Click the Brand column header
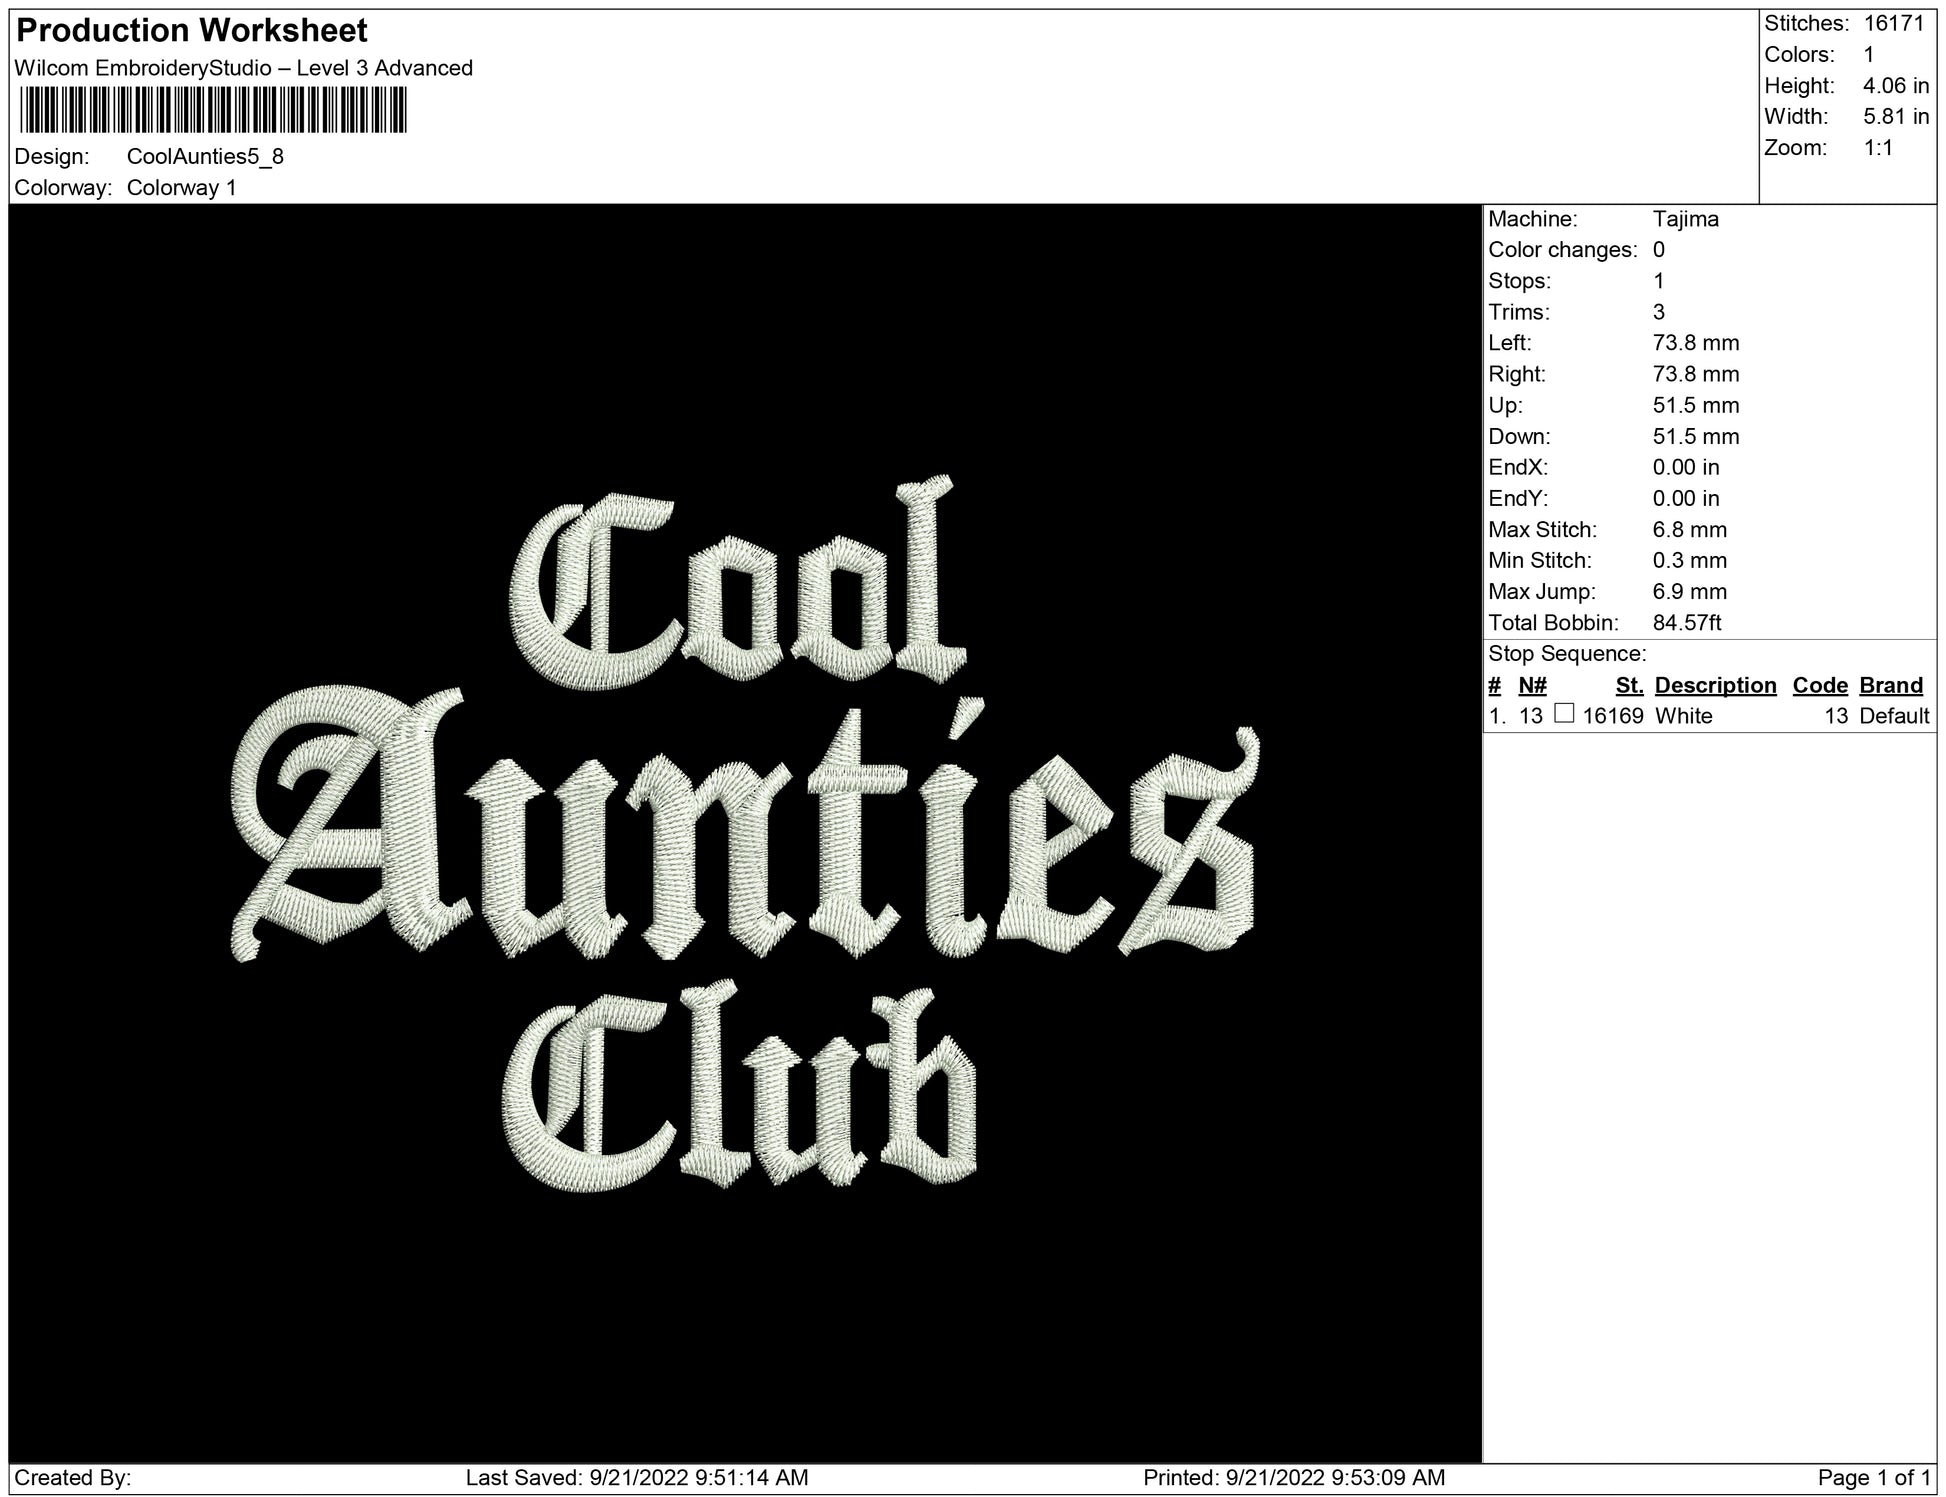 1891,685
